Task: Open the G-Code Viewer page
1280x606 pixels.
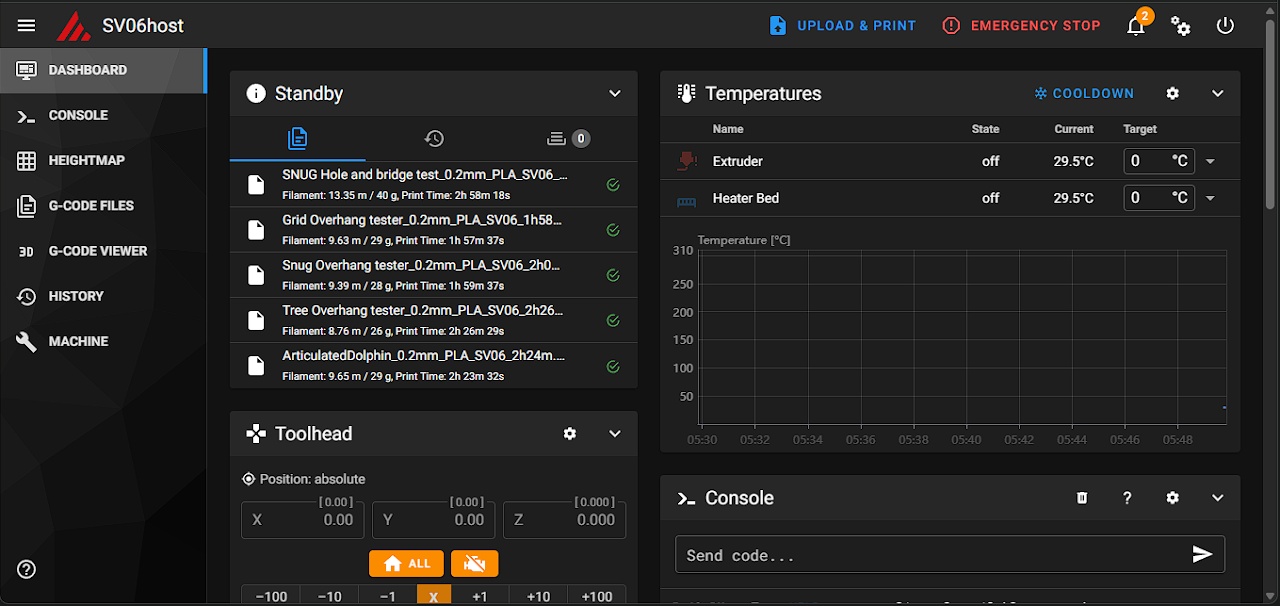Action: pos(103,251)
